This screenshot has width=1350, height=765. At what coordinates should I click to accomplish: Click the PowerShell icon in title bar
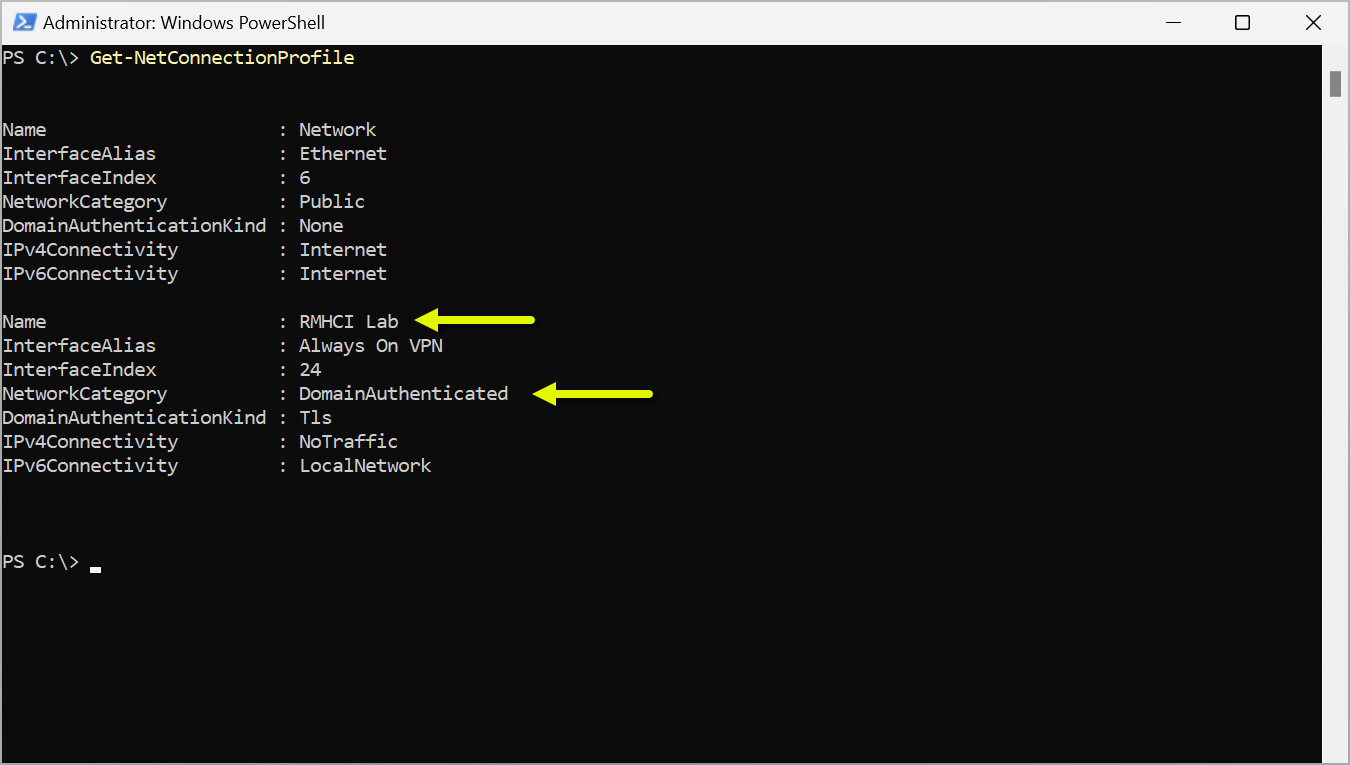(25, 22)
